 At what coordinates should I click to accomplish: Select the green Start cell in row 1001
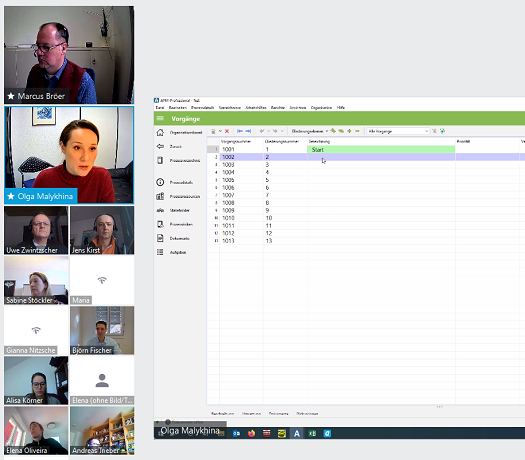point(381,149)
